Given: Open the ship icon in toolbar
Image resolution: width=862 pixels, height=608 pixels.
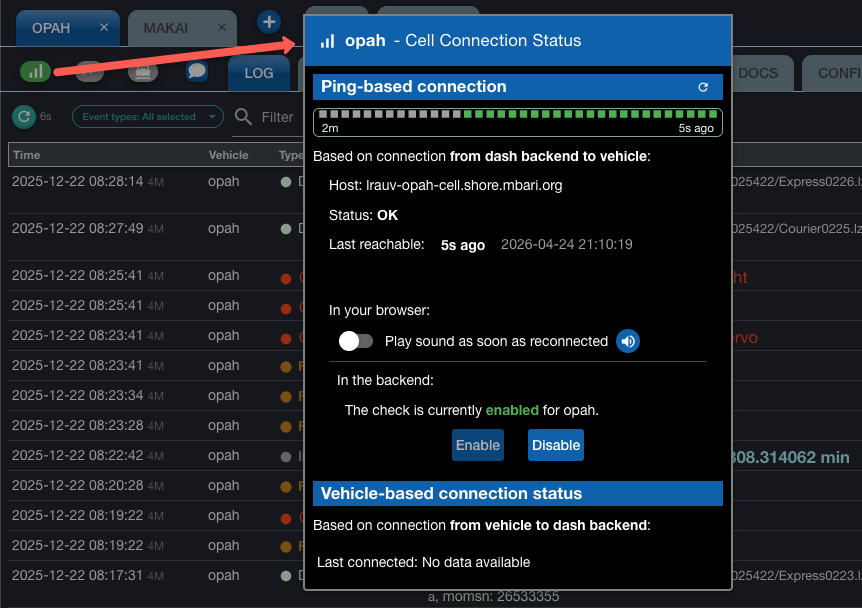Looking at the screenshot, I should point(143,71).
